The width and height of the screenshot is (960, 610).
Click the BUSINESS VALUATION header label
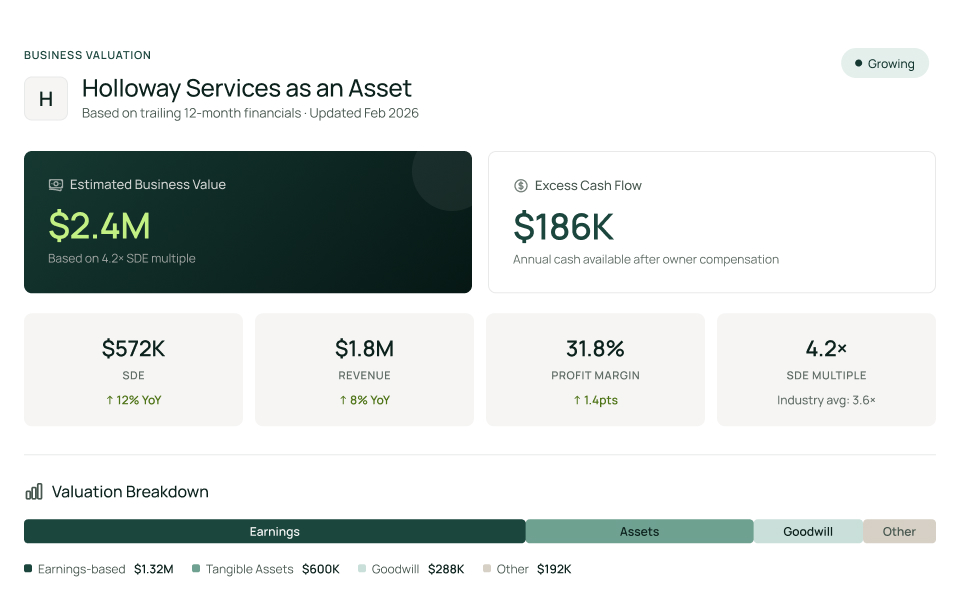point(88,55)
